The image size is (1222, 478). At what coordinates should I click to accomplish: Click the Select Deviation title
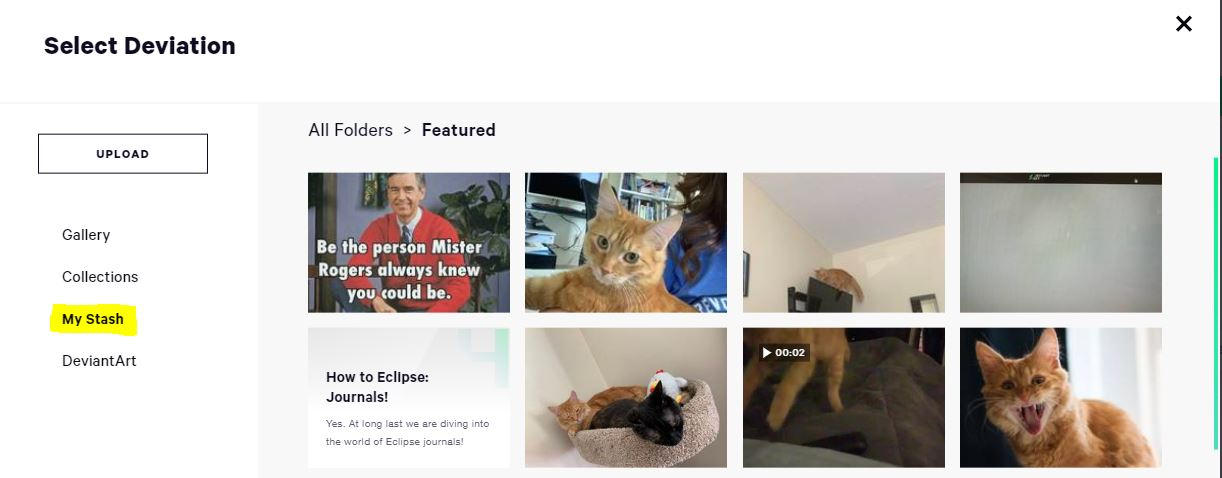click(140, 46)
